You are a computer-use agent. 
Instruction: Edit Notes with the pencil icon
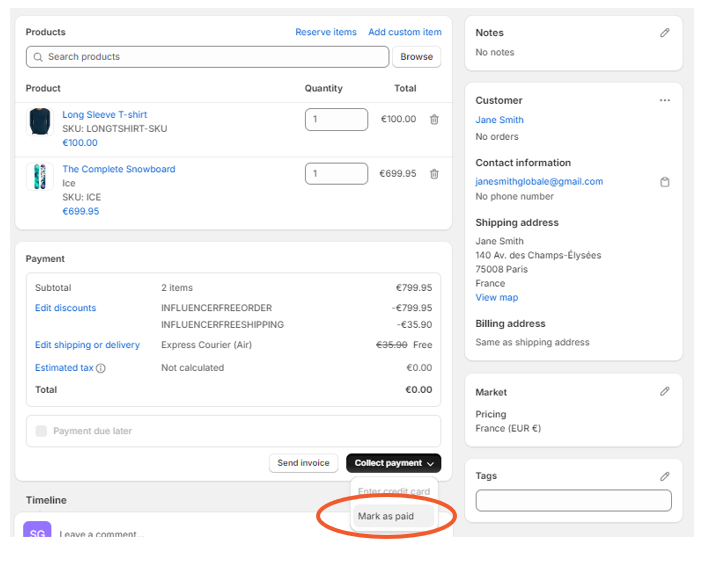pos(665,33)
